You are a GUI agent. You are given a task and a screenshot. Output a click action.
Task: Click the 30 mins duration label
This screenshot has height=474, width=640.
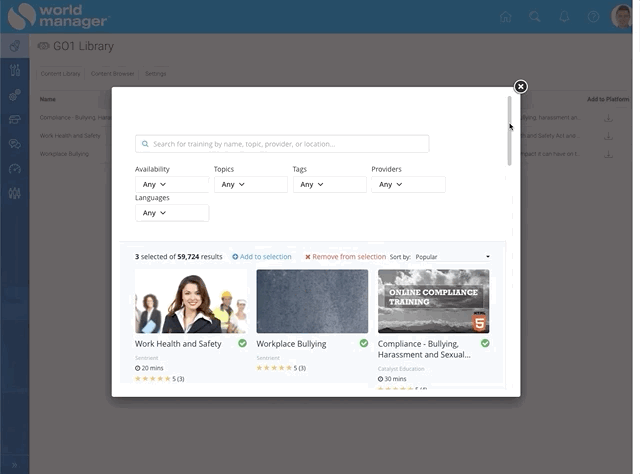pos(392,379)
